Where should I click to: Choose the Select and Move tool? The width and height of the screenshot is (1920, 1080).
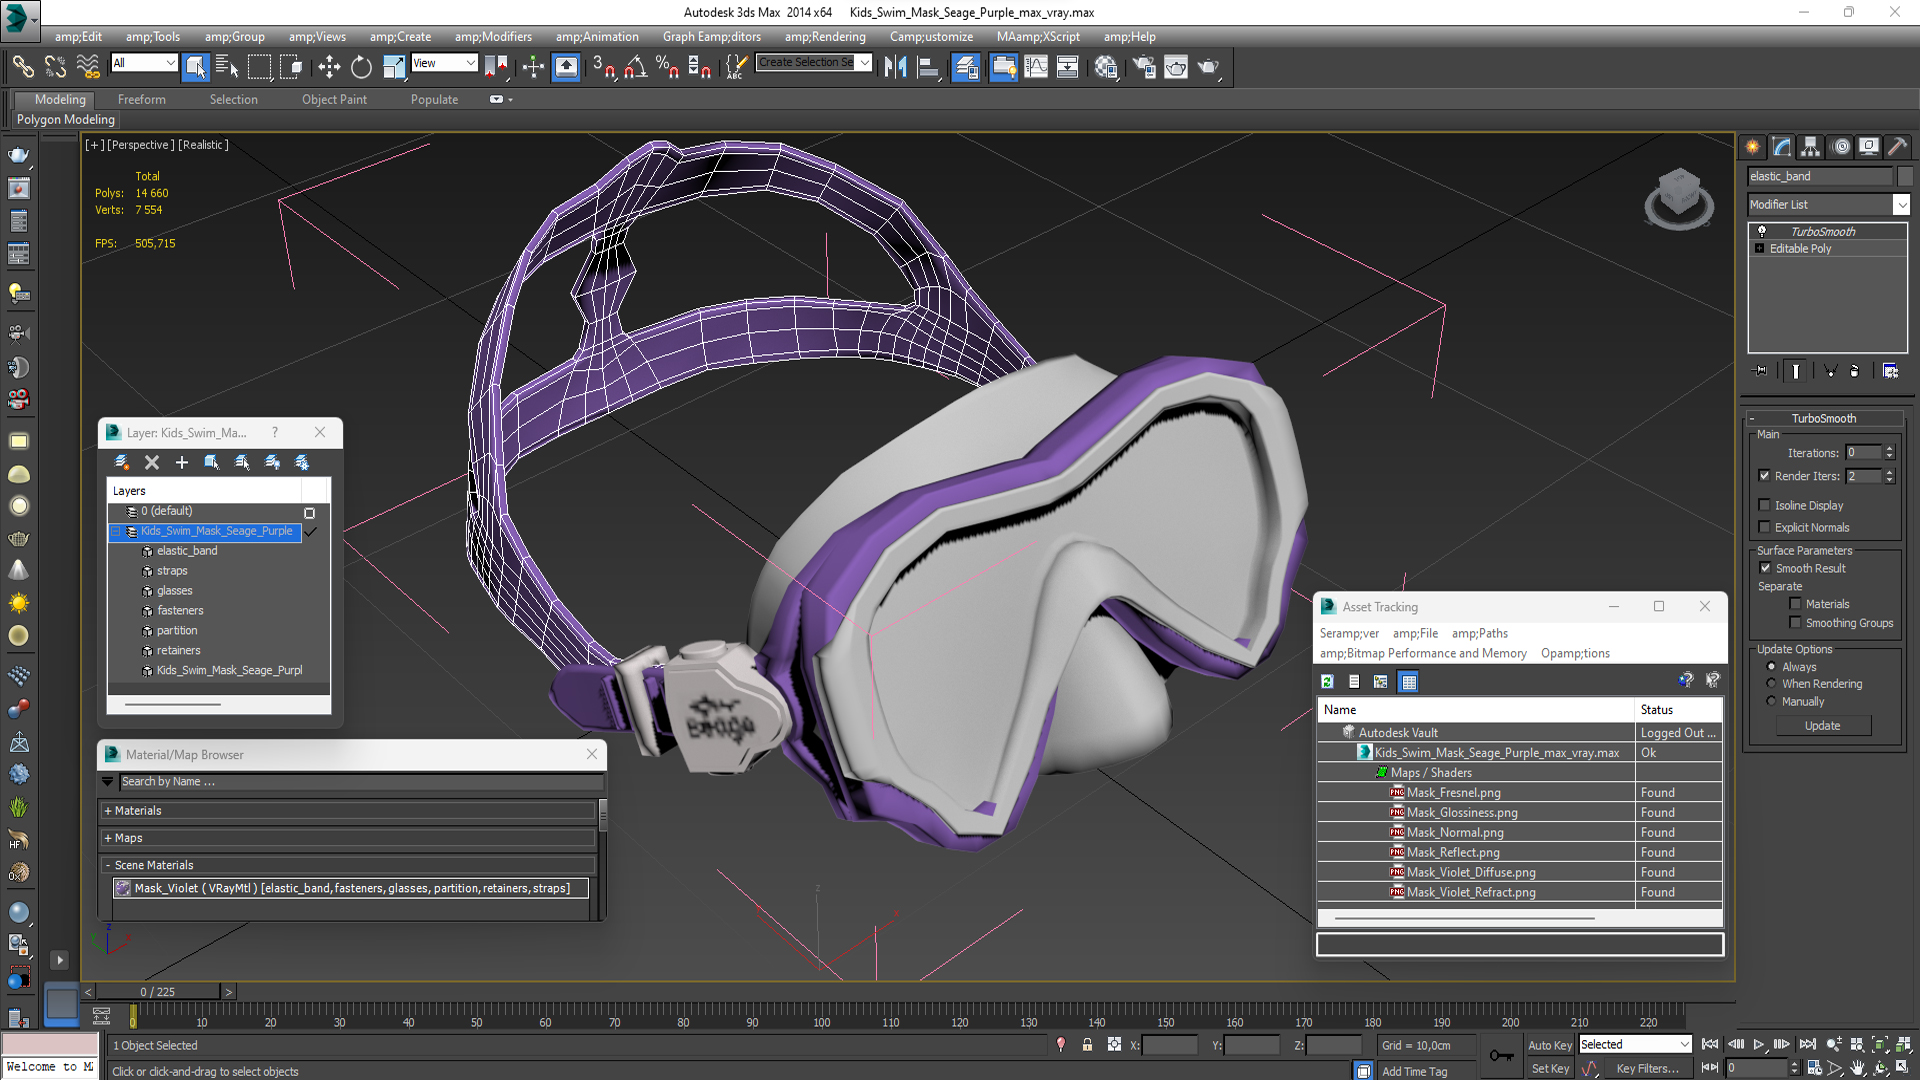[329, 67]
